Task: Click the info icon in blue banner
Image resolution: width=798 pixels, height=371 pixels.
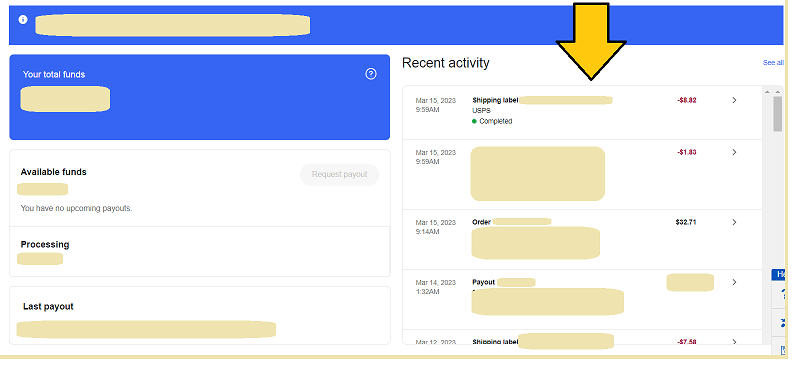Action: coord(23,19)
